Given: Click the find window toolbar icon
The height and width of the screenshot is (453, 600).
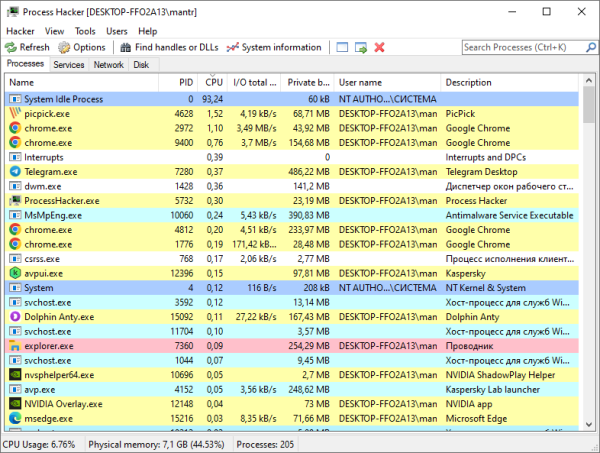Looking at the screenshot, I should 342,47.
